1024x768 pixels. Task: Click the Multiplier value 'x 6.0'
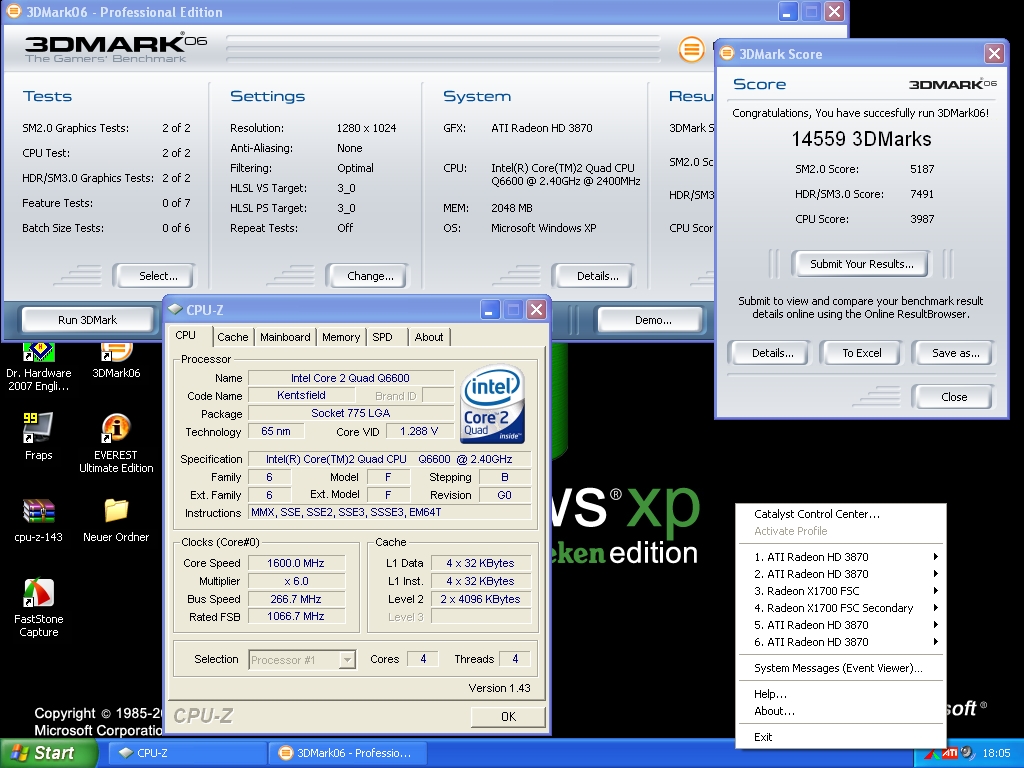(x=296, y=581)
